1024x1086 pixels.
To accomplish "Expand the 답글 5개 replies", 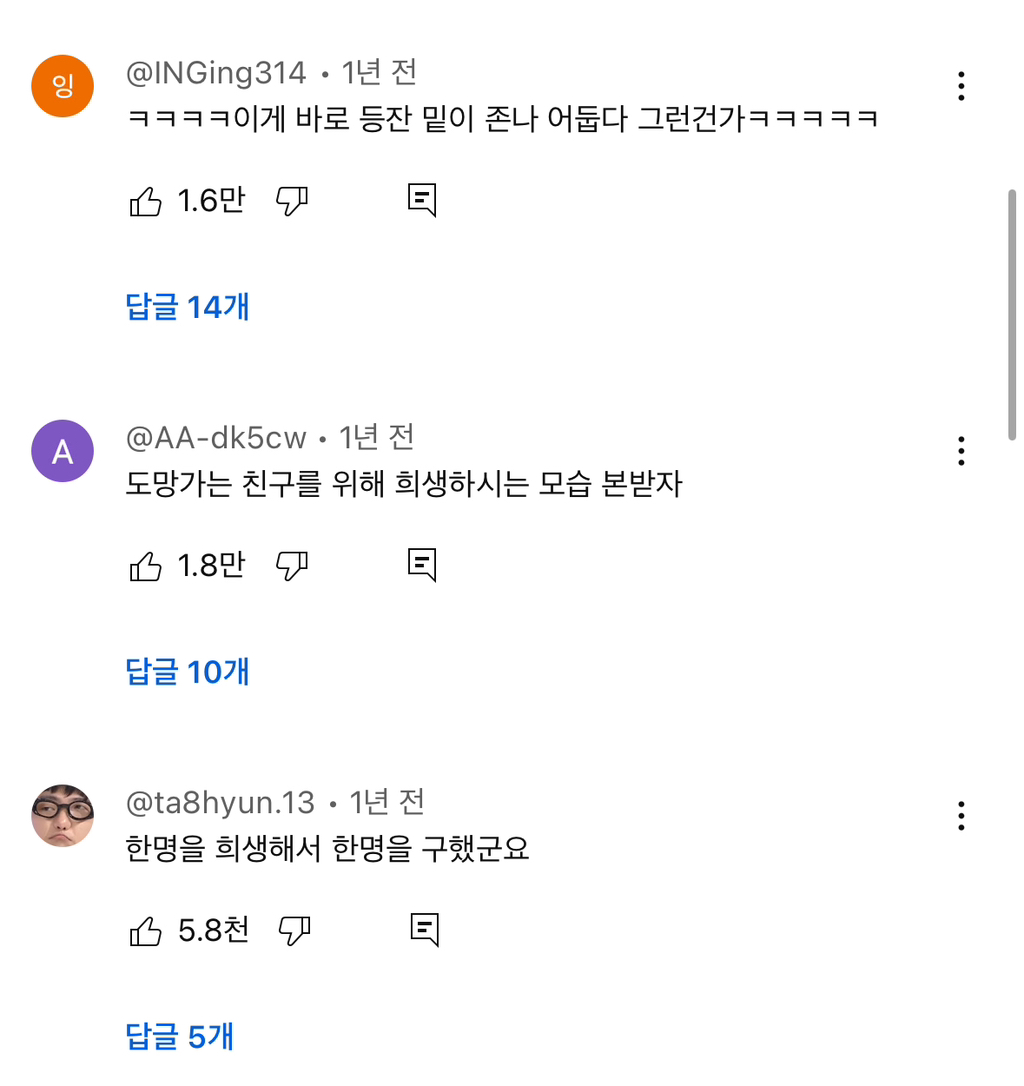I will tap(180, 1037).
